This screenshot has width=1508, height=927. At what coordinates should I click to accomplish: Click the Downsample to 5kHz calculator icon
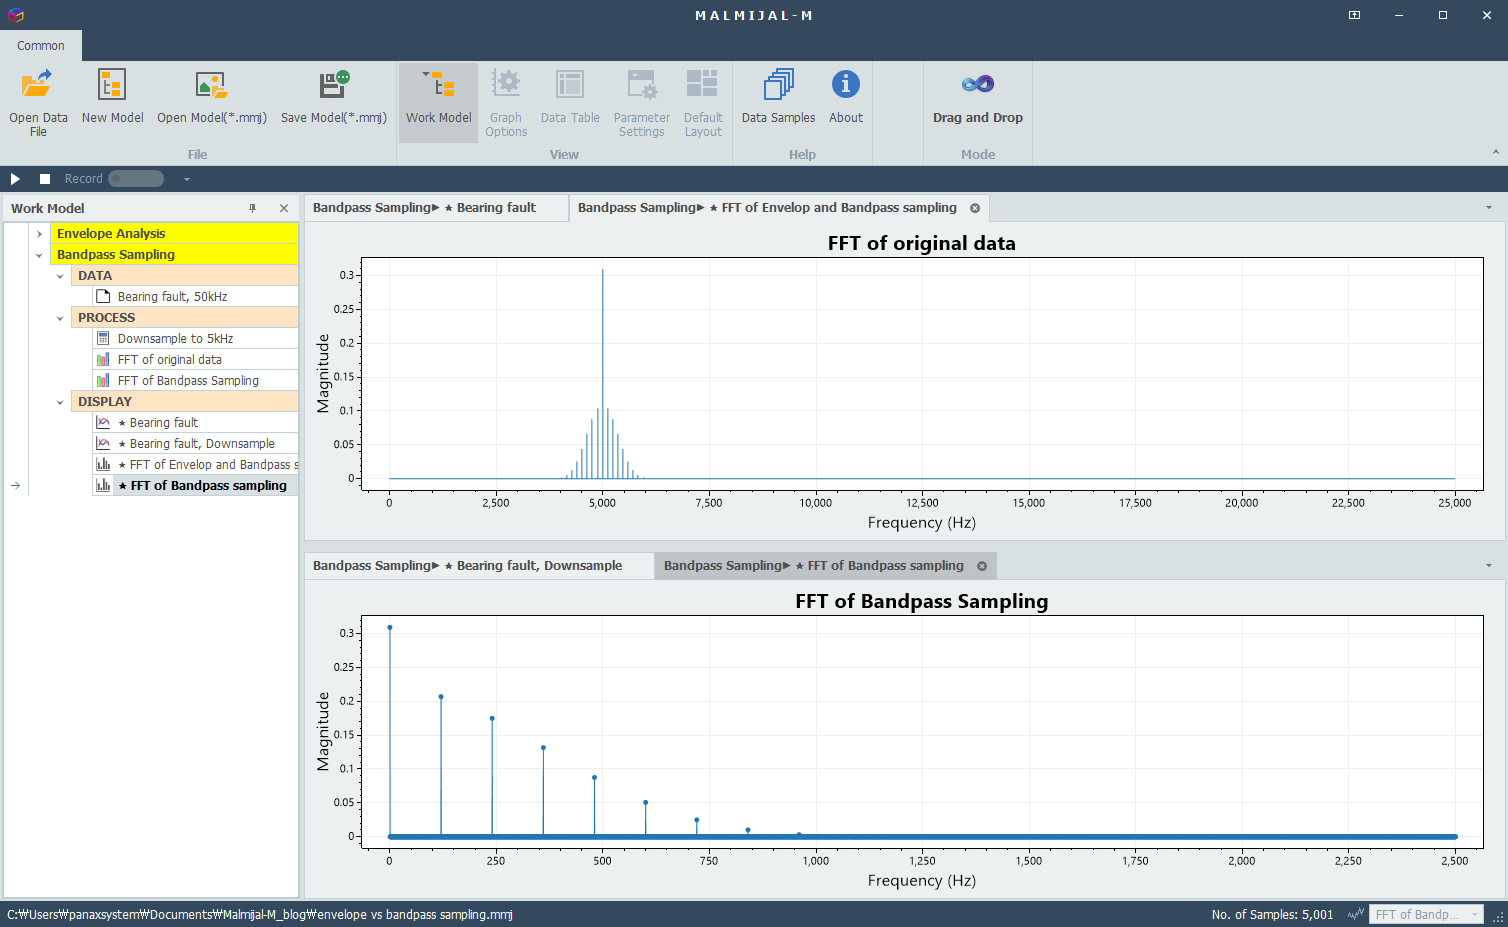103,338
